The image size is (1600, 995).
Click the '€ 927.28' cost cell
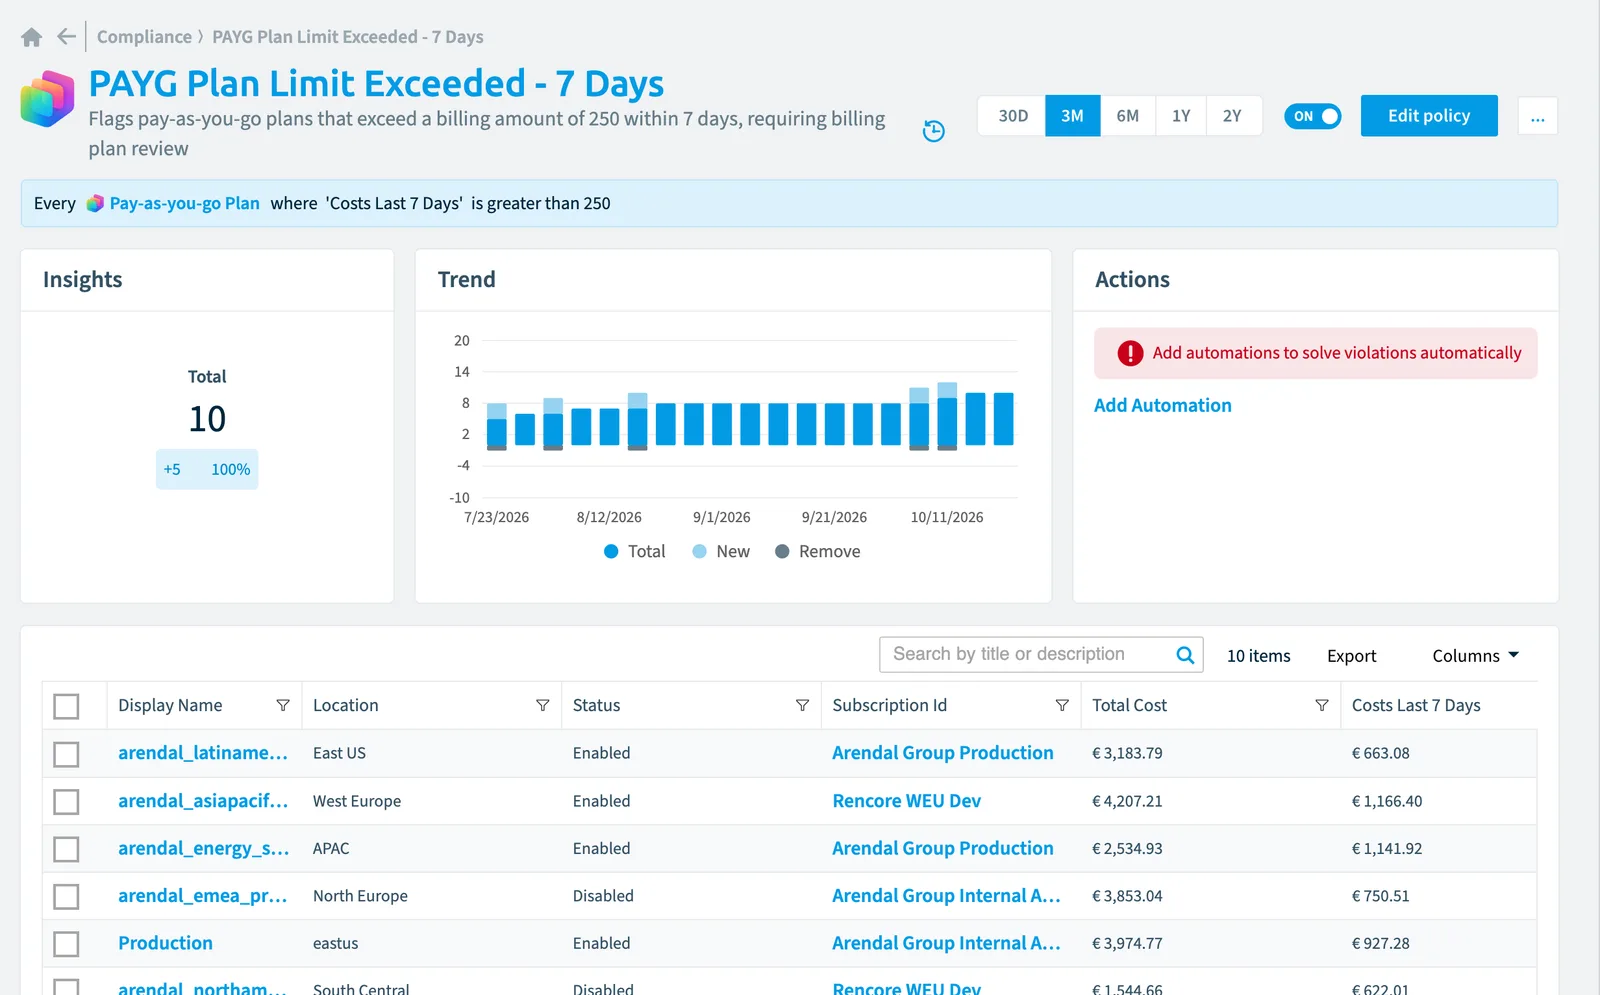click(1381, 944)
